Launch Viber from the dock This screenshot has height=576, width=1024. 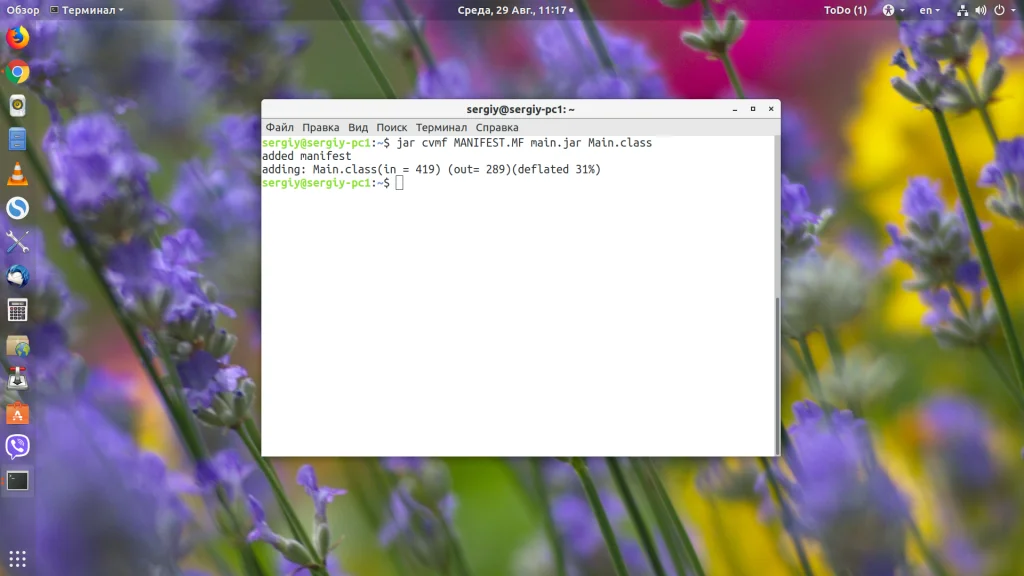18,447
